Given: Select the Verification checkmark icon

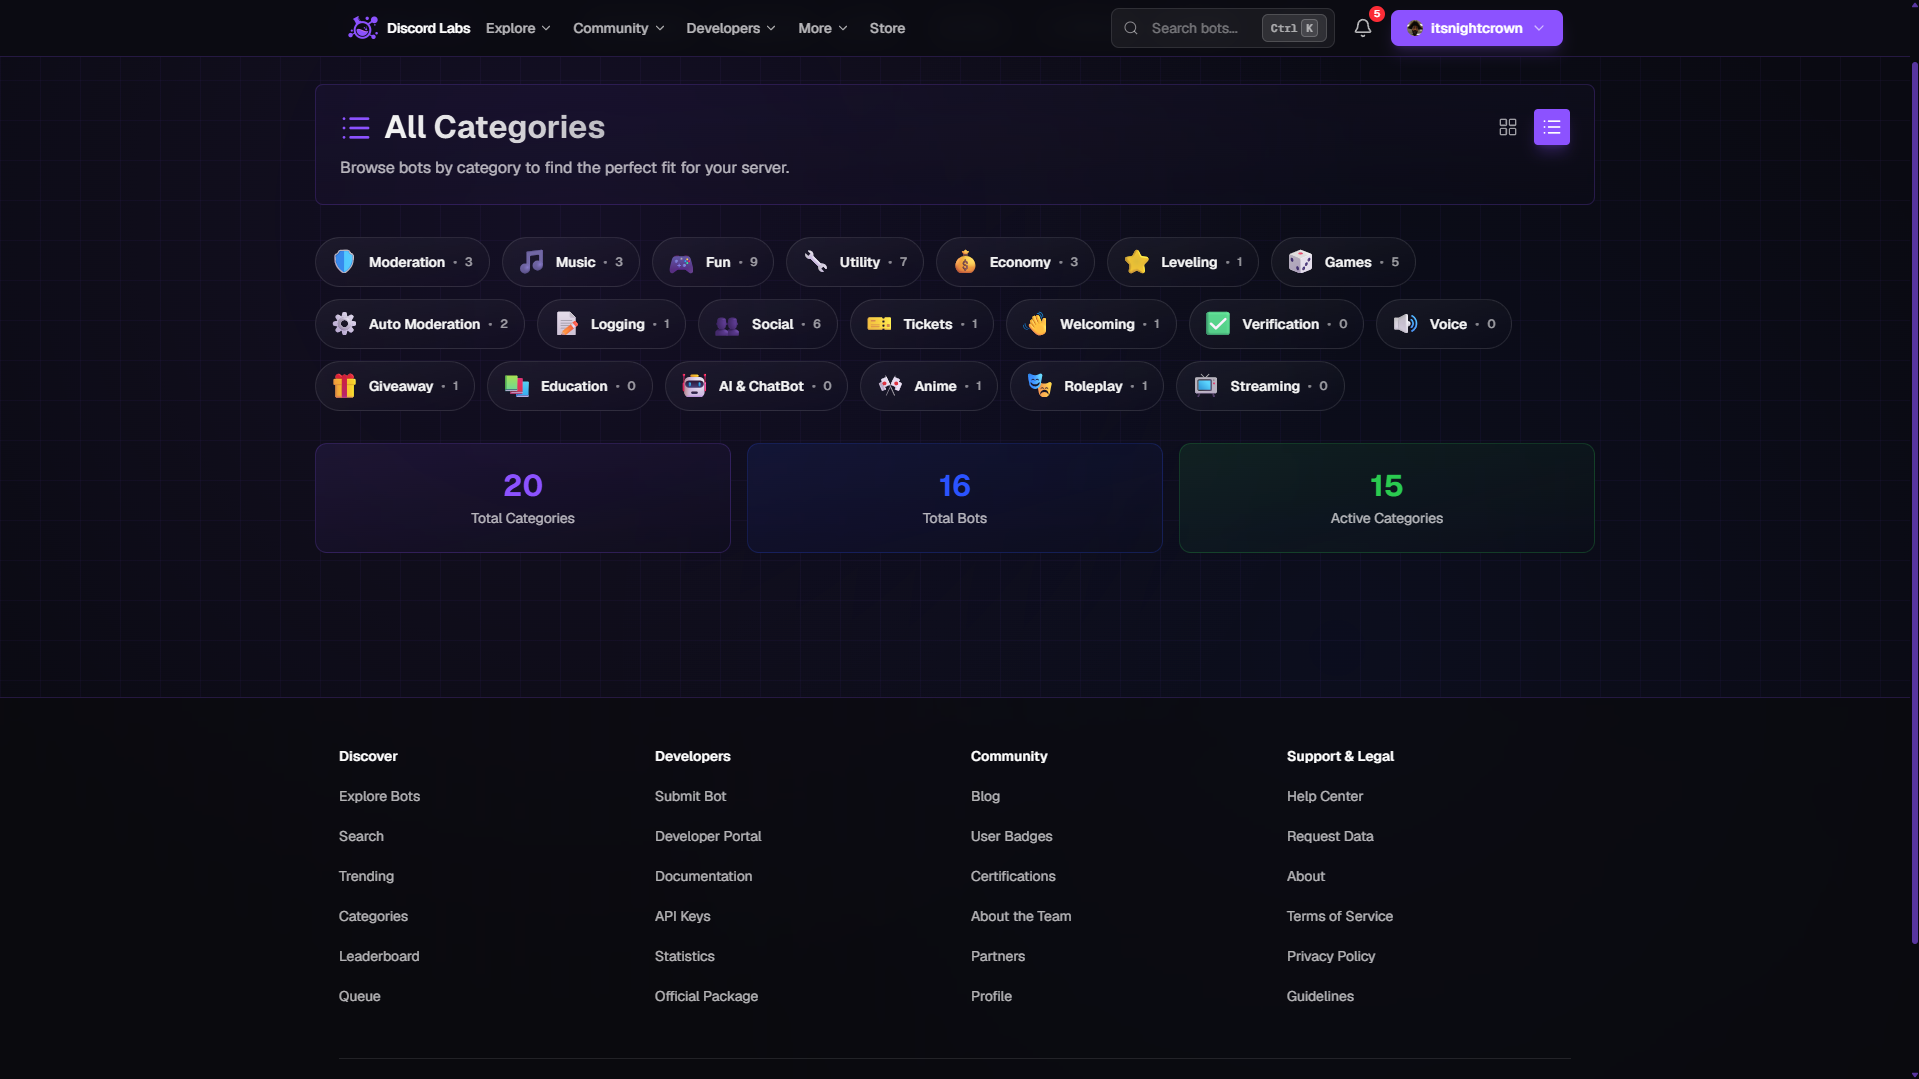Looking at the screenshot, I should coord(1218,324).
